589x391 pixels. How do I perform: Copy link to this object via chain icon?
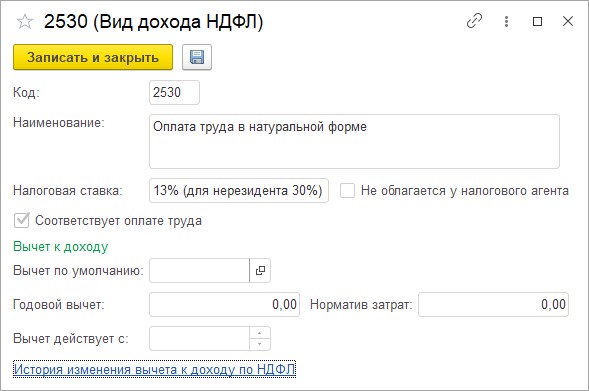point(474,21)
